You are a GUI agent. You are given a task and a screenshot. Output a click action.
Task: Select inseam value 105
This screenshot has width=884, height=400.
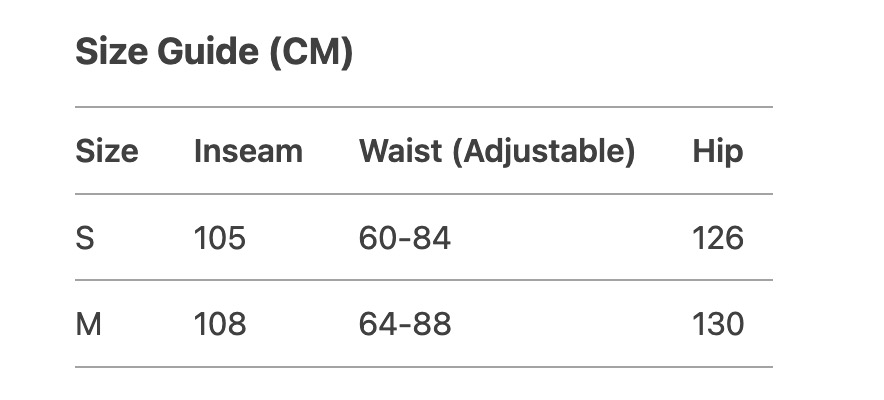pos(219,238)
